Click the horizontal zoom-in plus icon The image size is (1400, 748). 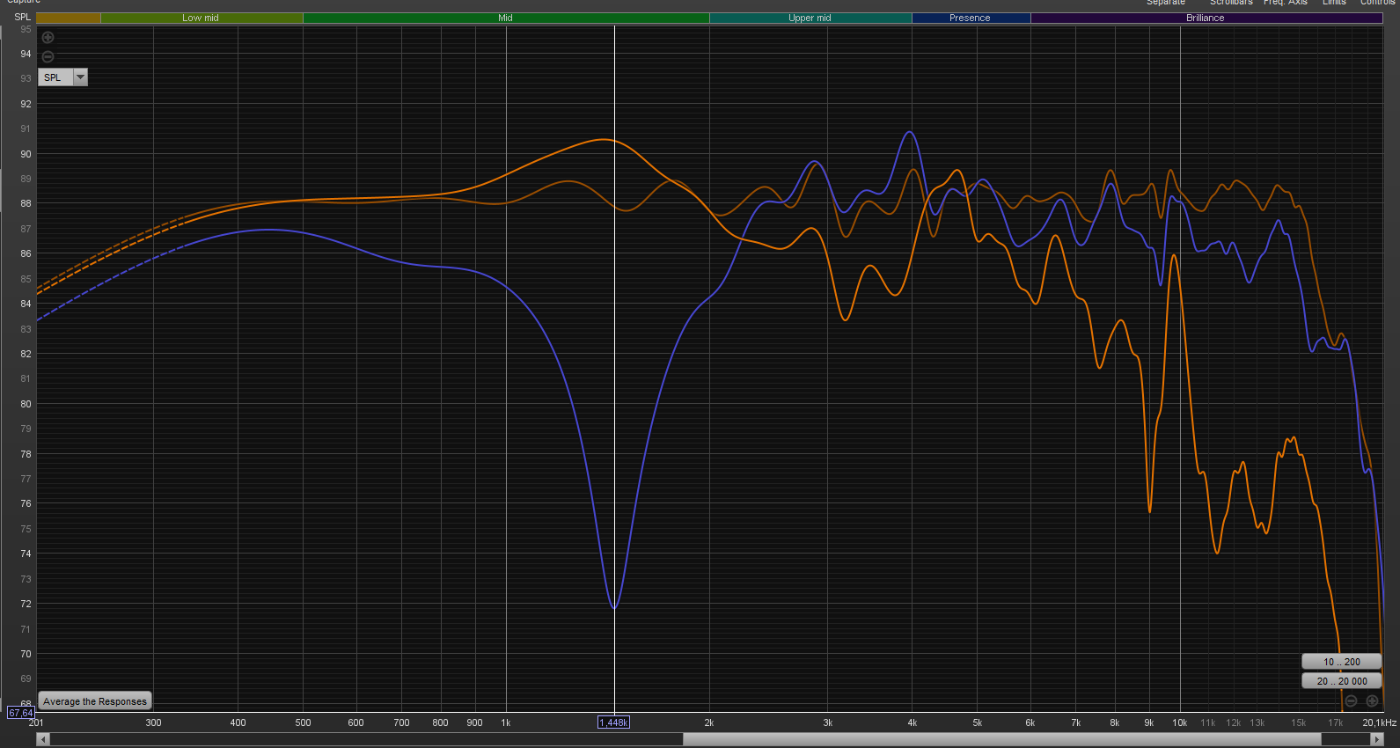tap(1372, 701)
